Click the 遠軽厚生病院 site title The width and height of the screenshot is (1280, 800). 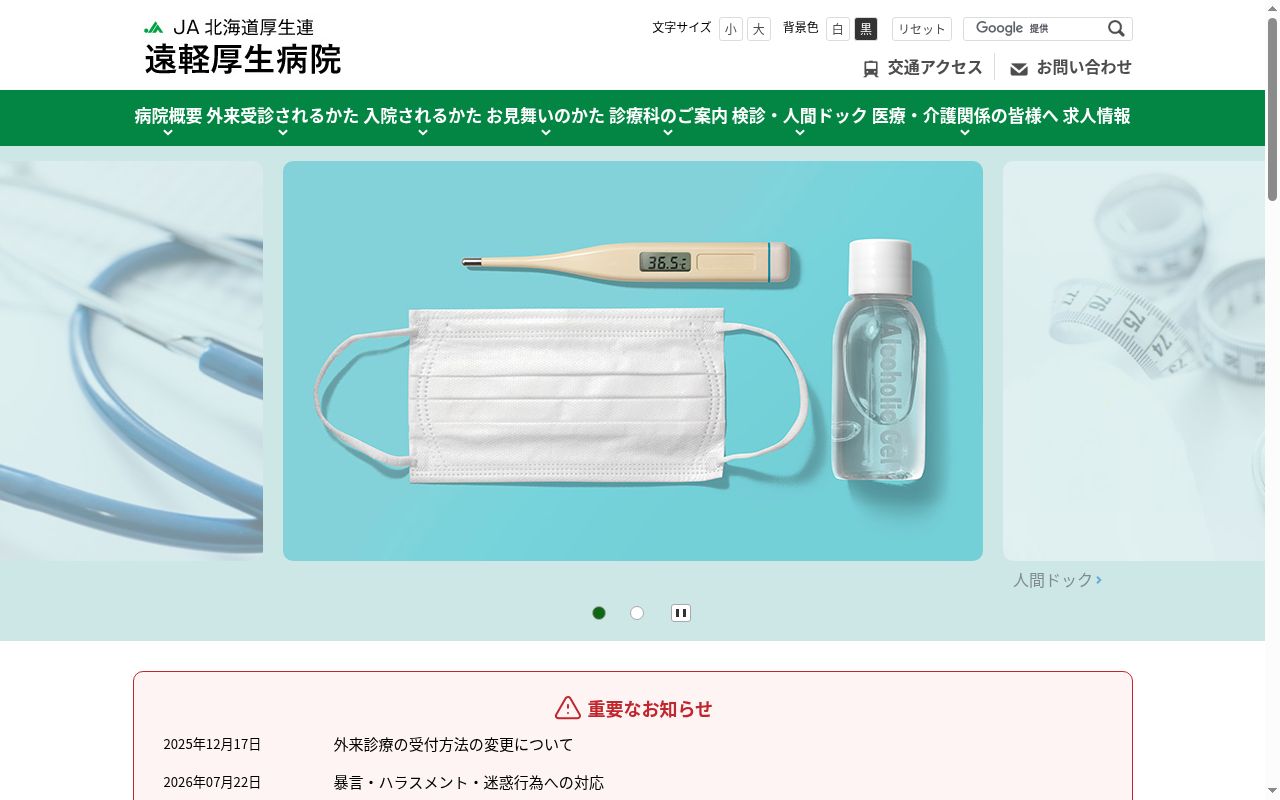pyautogui.click(x=243, y=60)
